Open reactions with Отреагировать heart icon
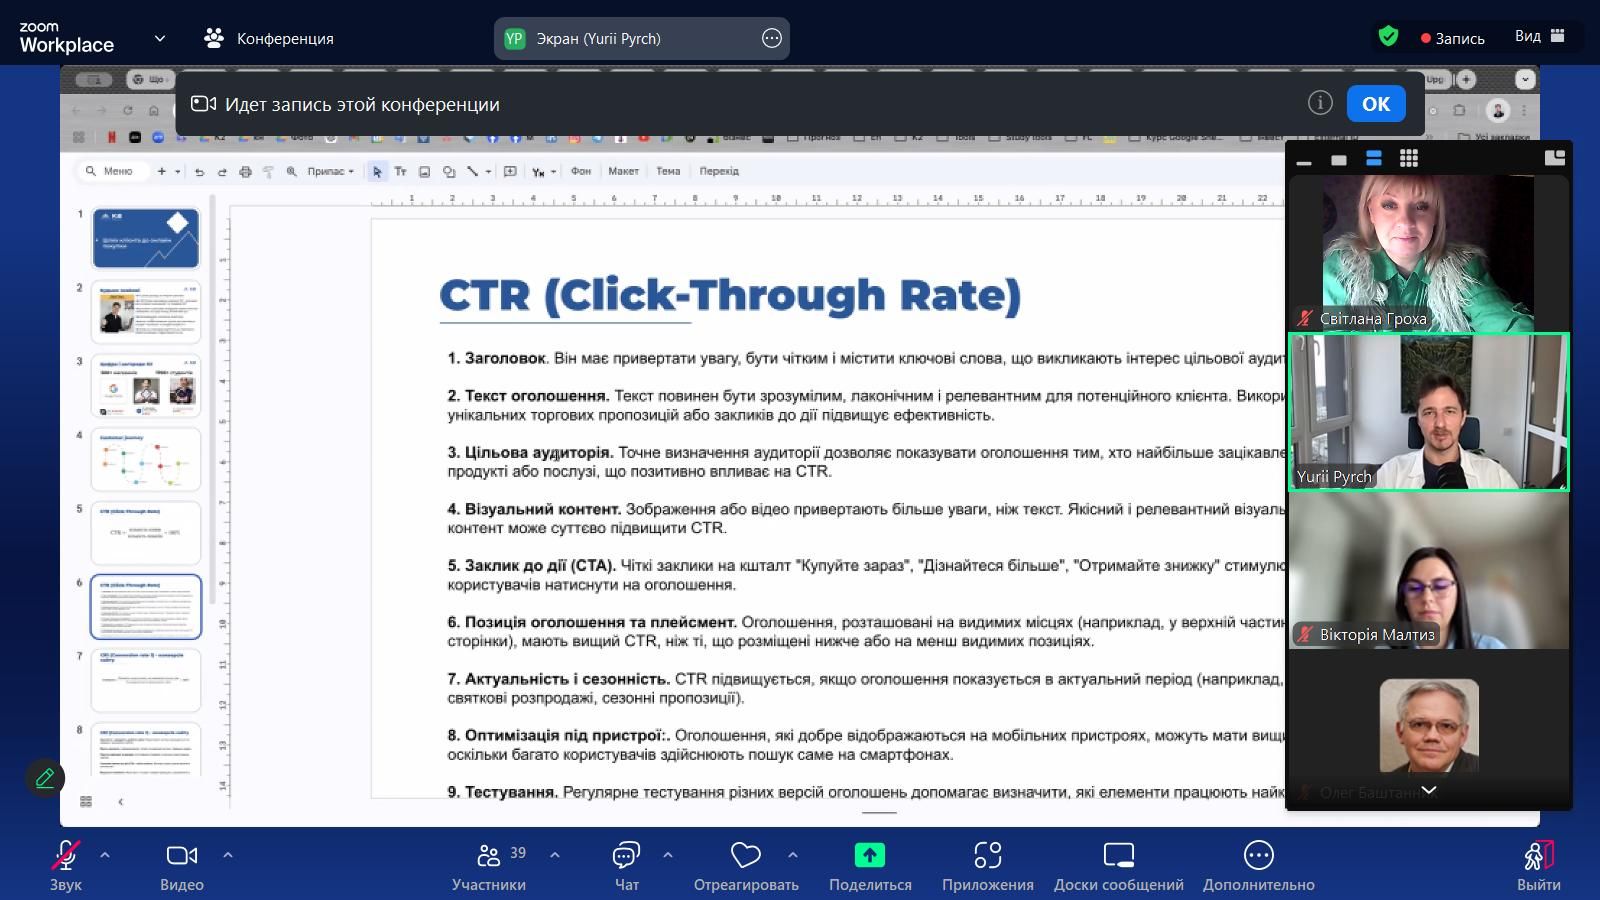The width and height of the screenshot is (1600, 900). 746,865
